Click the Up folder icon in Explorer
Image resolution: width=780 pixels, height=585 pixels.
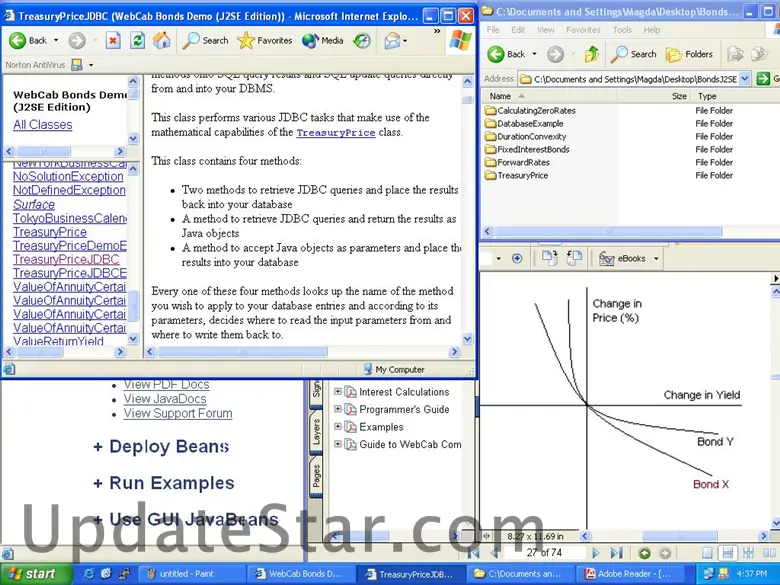click(592, 54)
